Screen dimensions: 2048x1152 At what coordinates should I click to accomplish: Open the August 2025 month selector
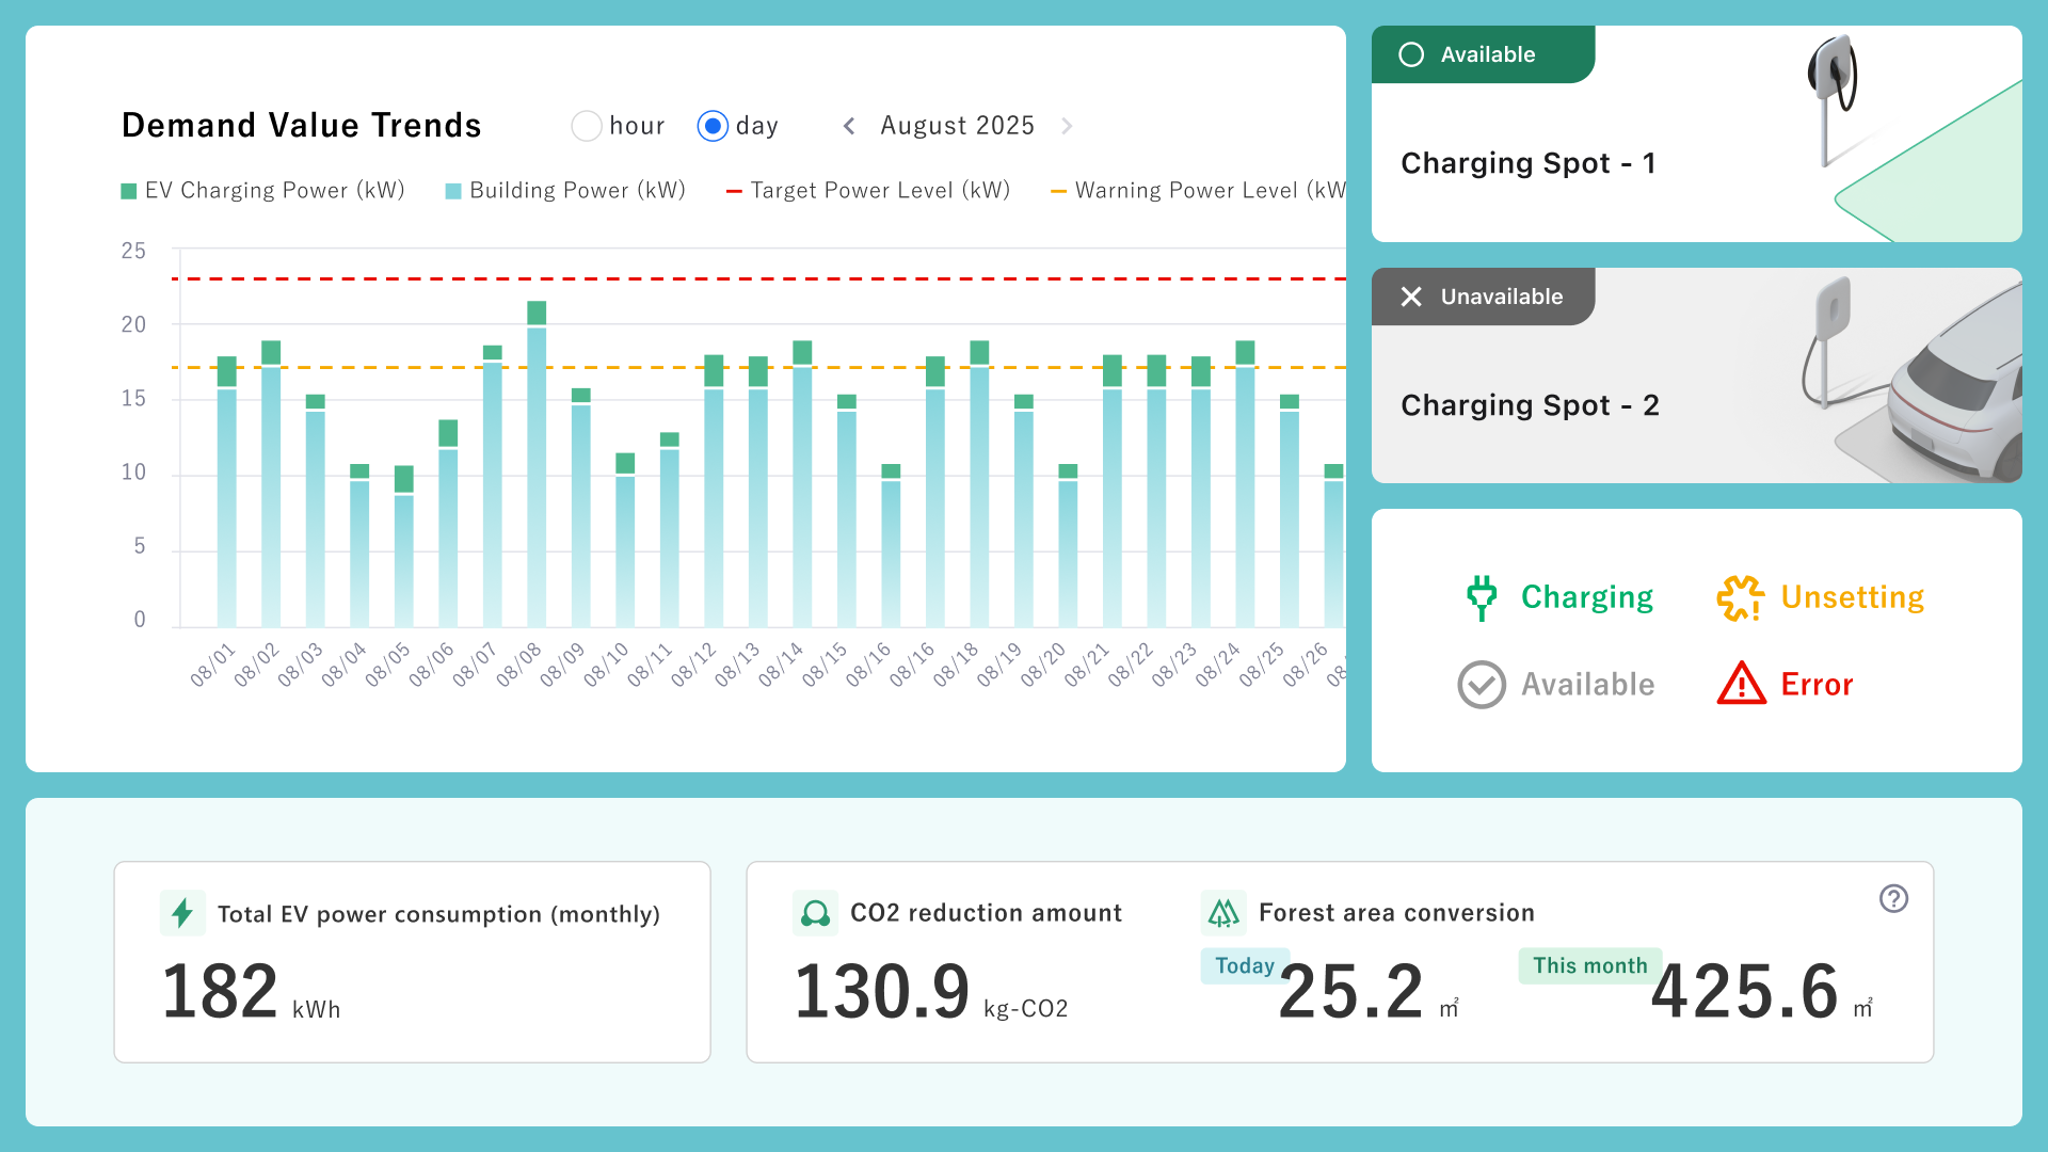957,126
